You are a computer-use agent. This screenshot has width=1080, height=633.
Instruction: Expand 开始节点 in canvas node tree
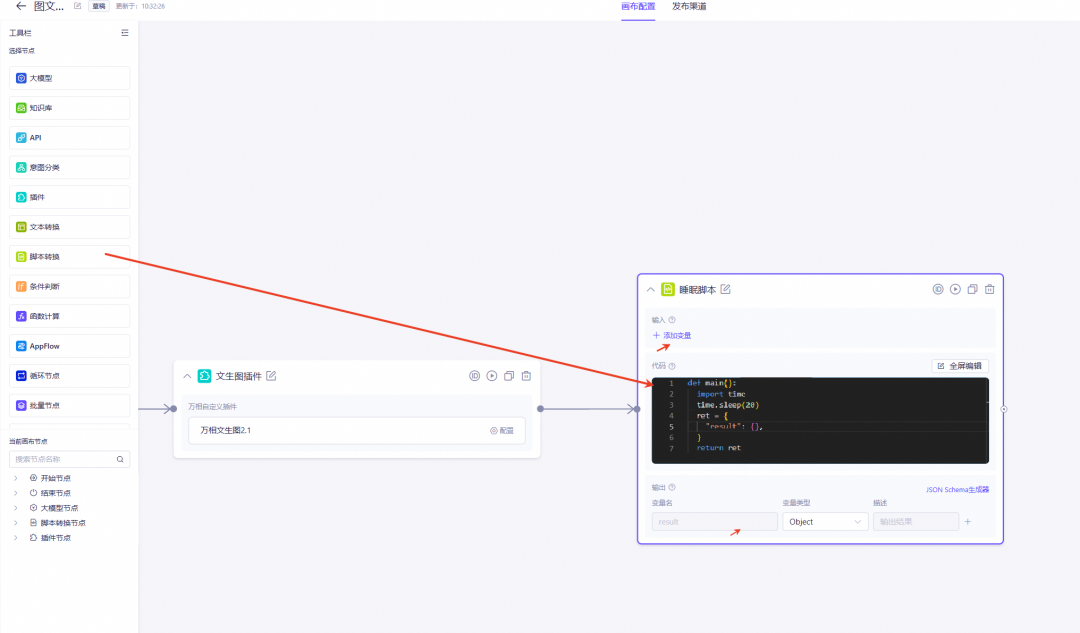point(16,478)
